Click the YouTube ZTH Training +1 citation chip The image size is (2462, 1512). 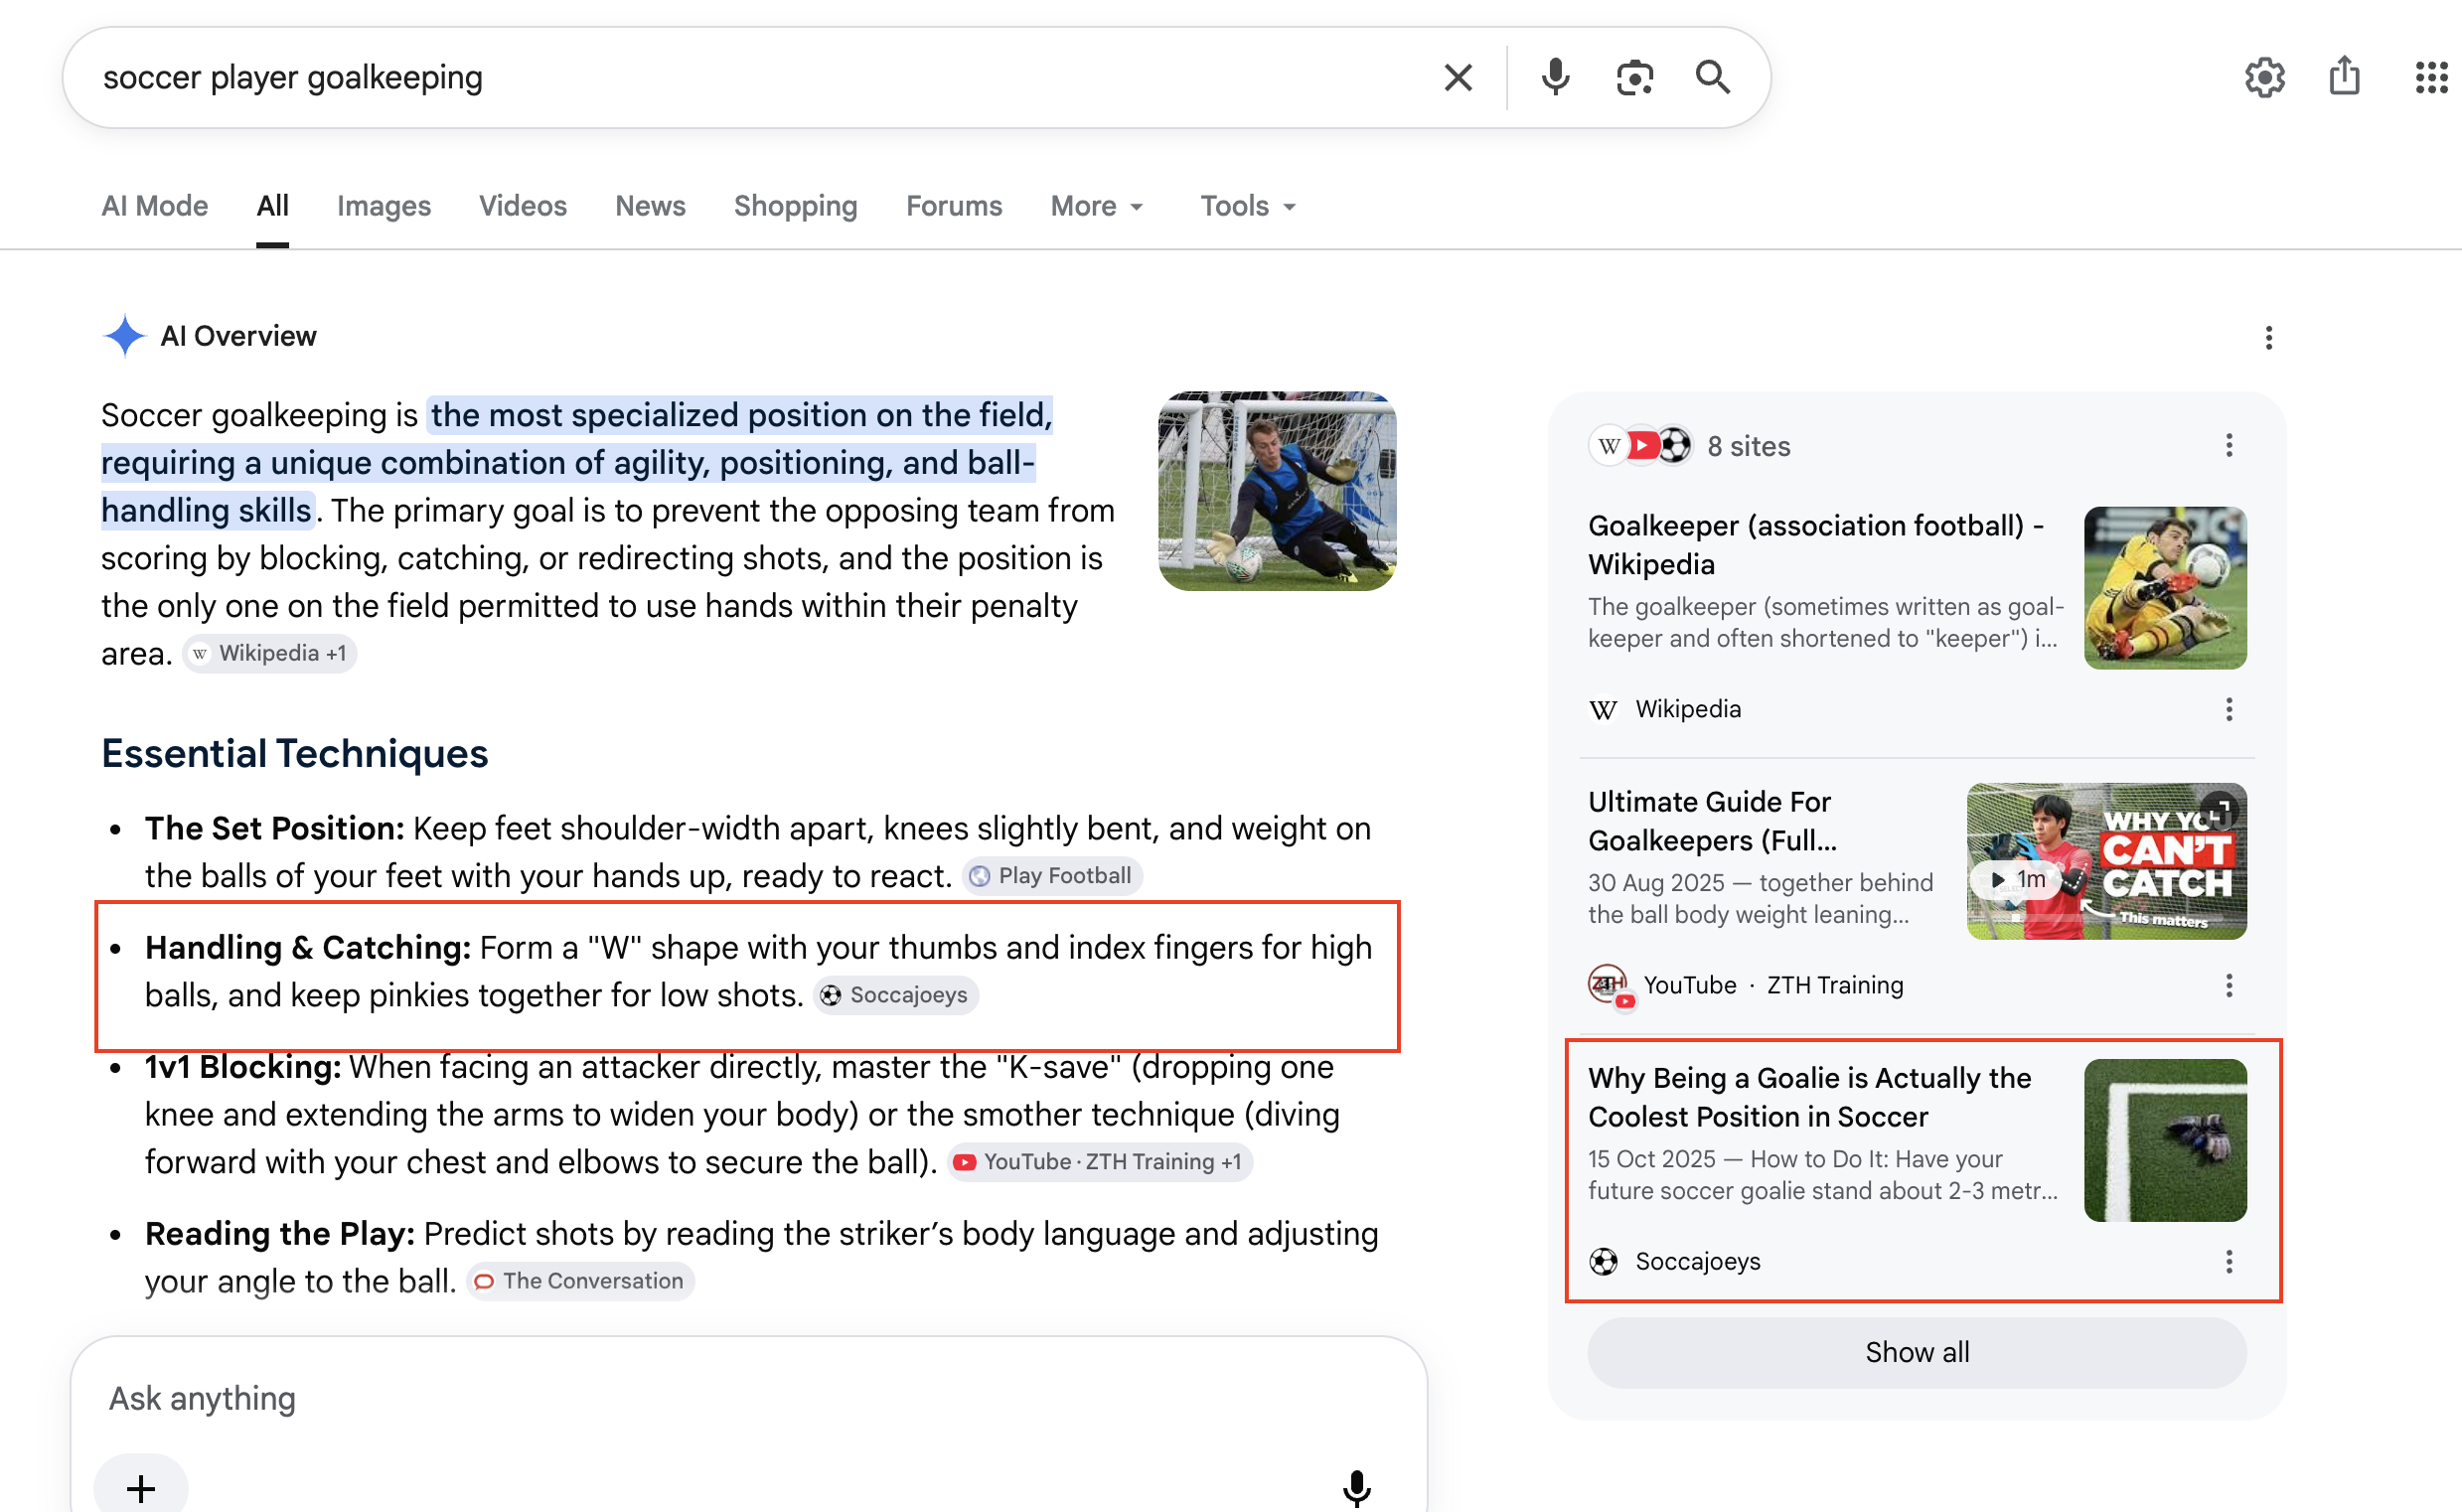(x=1100, y=1162)
